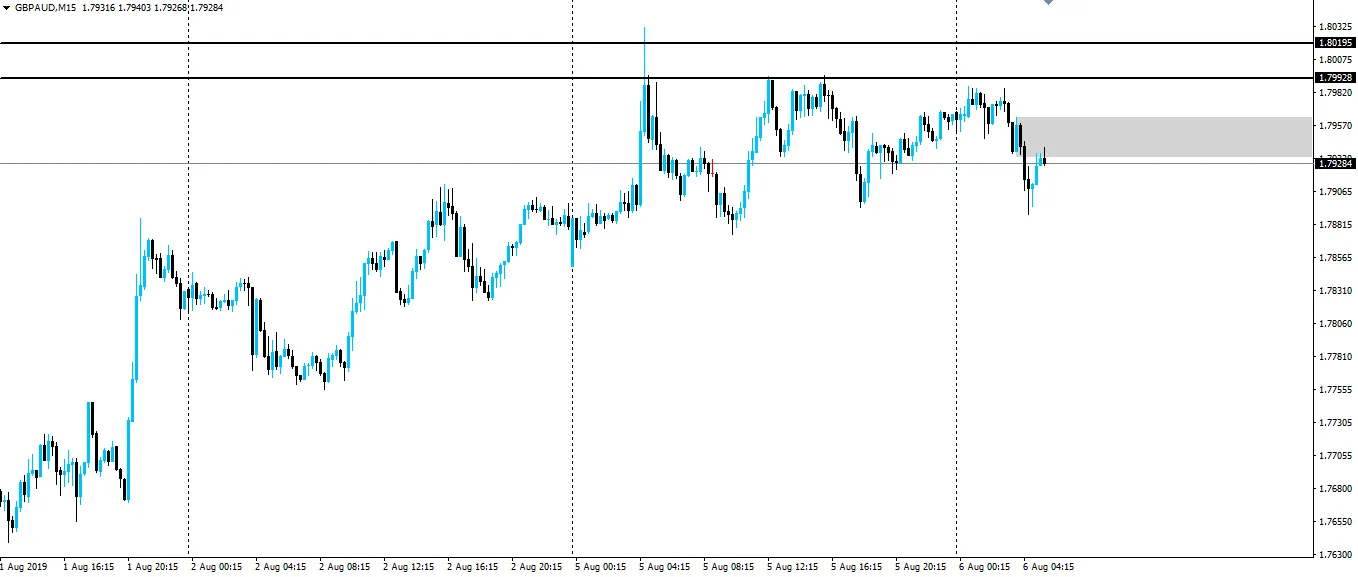The height and width of the screenshot is (577, 1358).
Task: Click the 1.77055 price scale value
Action: (1337, 456)
